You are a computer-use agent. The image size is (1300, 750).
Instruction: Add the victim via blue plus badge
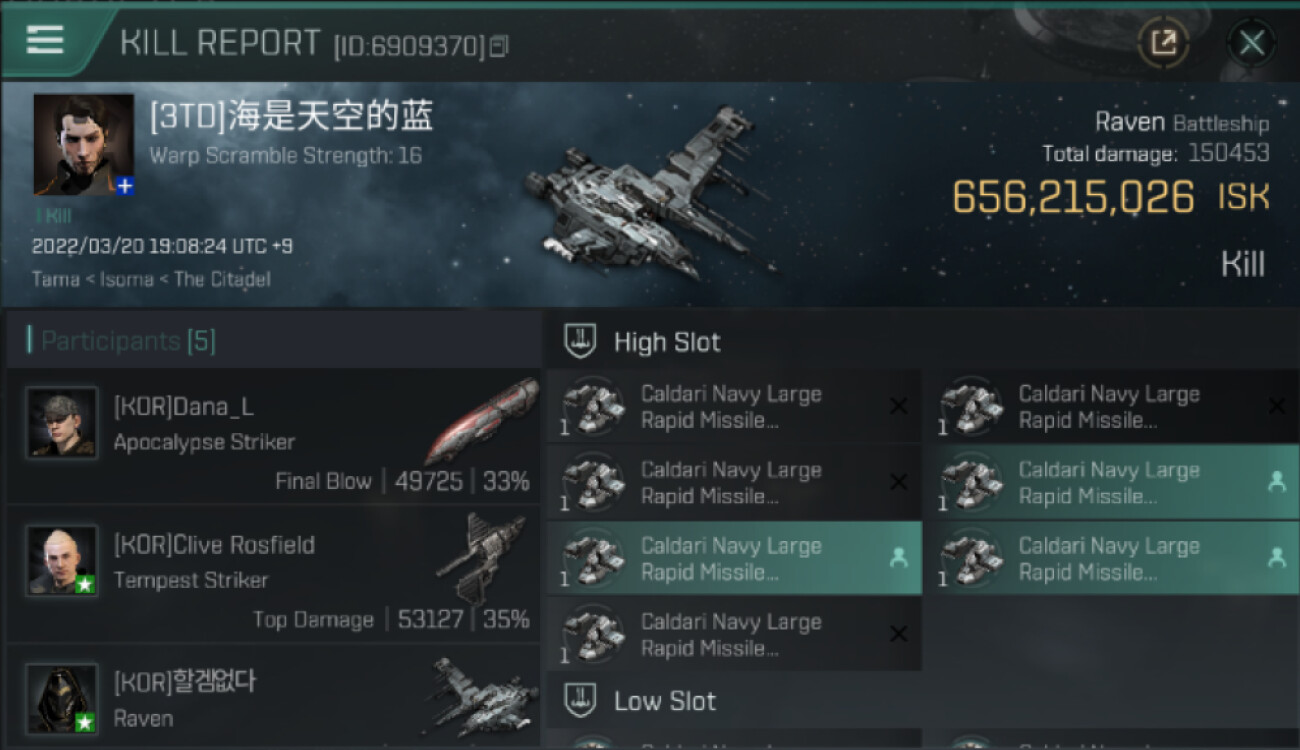click(125, 186)
